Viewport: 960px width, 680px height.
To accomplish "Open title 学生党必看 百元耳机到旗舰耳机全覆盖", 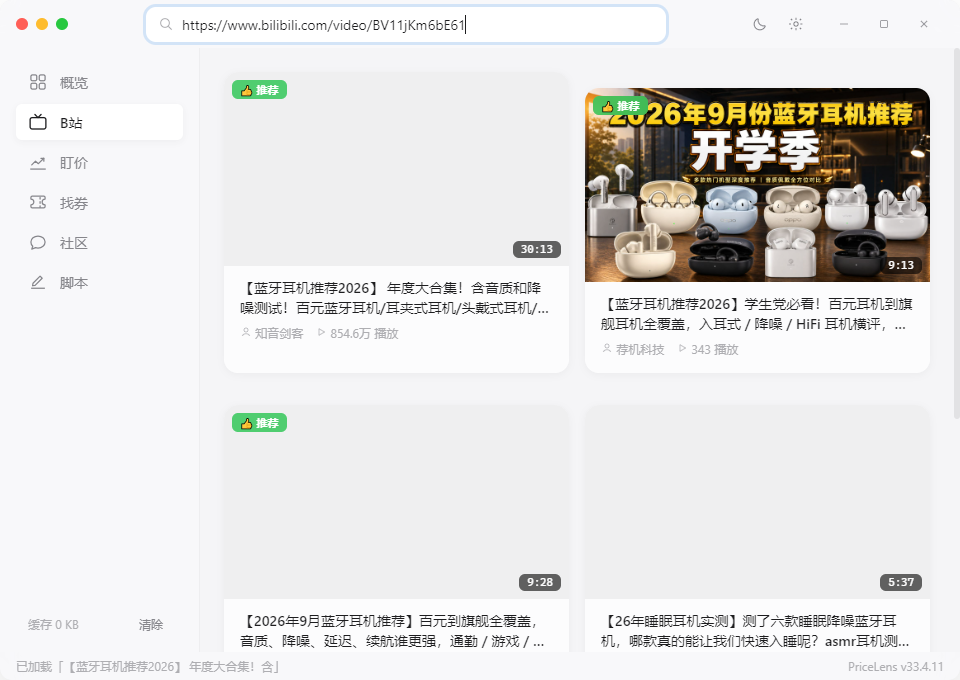I will (756, 314).
